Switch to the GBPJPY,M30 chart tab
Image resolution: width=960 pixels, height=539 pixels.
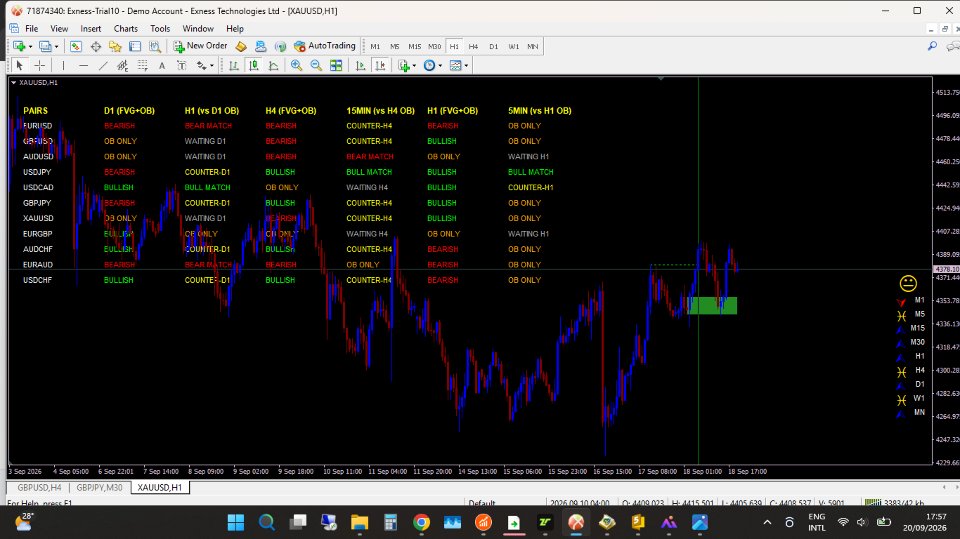click(99, 488)
